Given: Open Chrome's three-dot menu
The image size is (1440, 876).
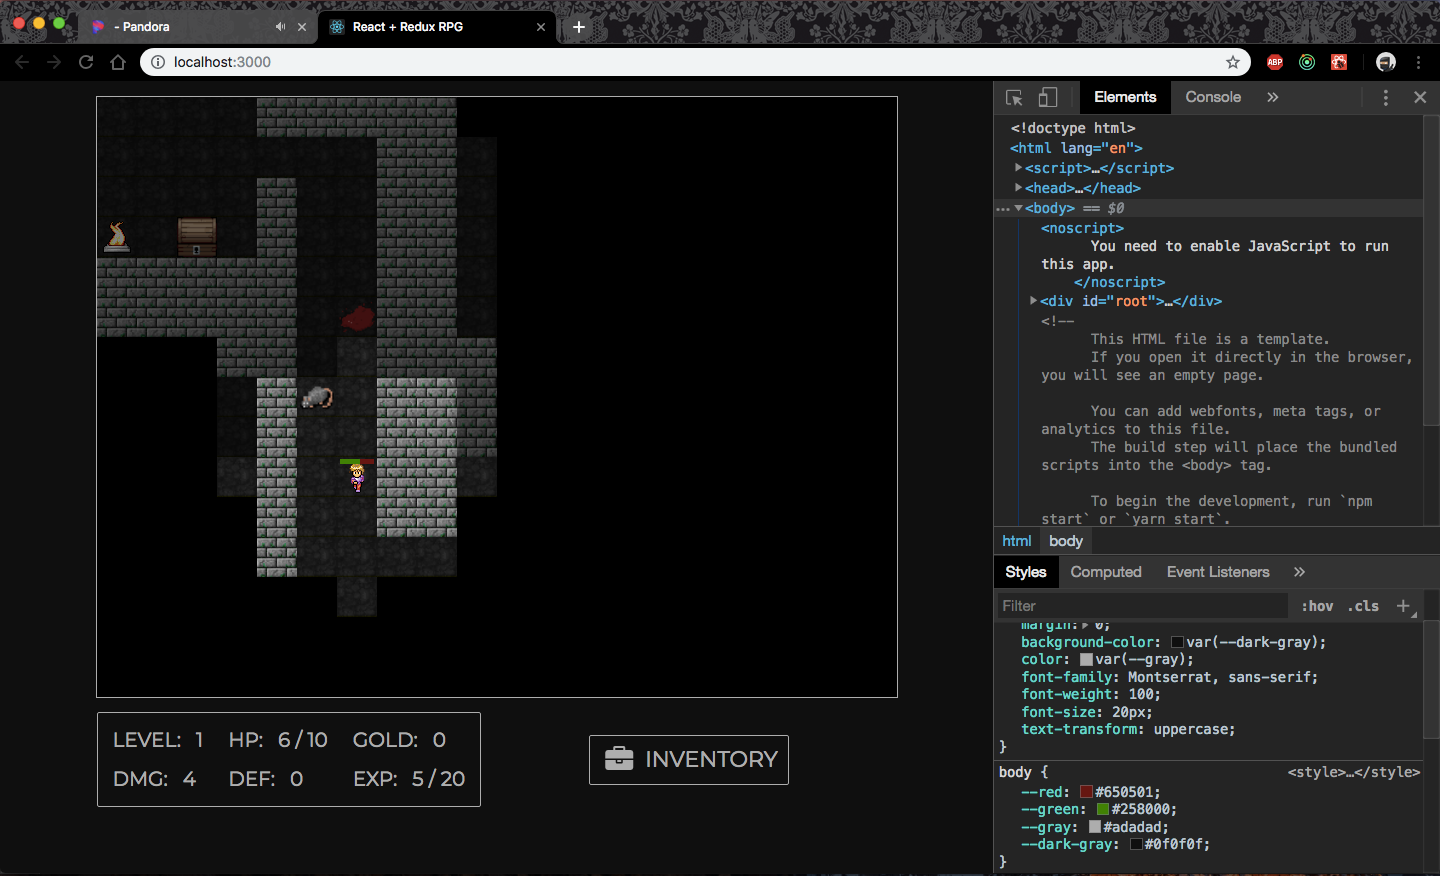Looking at the screenshot, I should 1418,62.
